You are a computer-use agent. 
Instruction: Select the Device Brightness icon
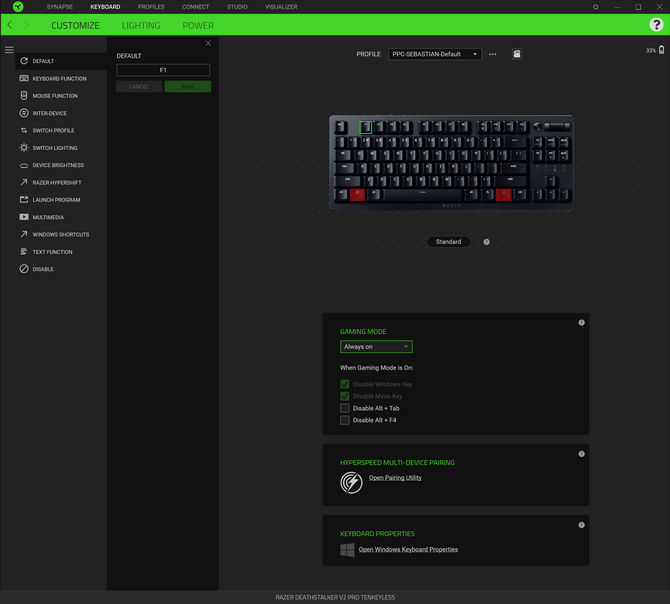pos(24,165)
